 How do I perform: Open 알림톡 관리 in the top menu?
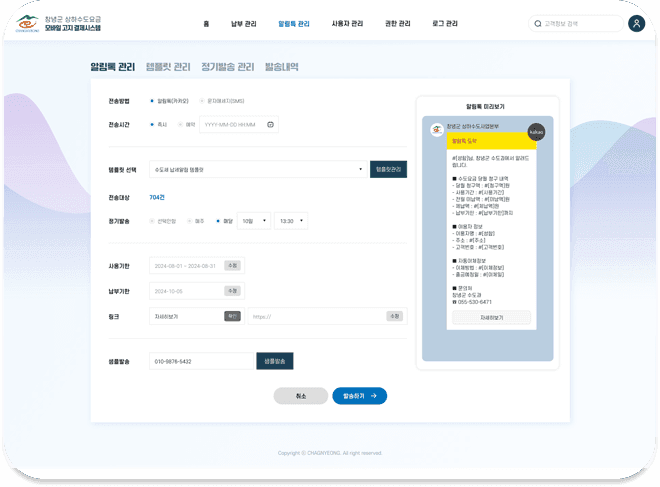pos(294,24)
